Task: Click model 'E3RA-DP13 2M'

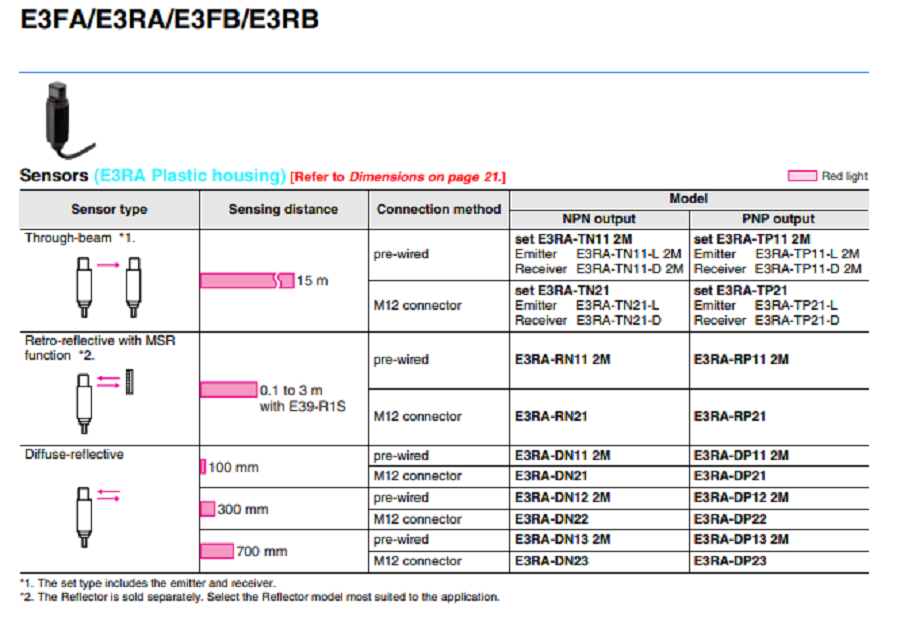Action: click(741, 539)
